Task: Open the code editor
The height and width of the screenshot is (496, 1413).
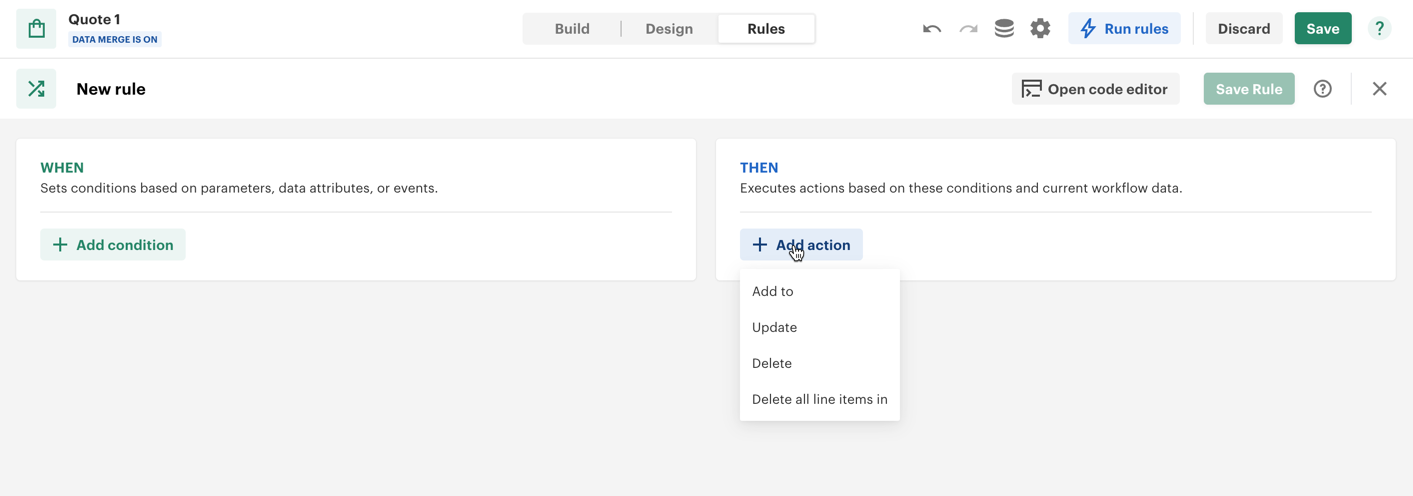Action: point(1095,89)
